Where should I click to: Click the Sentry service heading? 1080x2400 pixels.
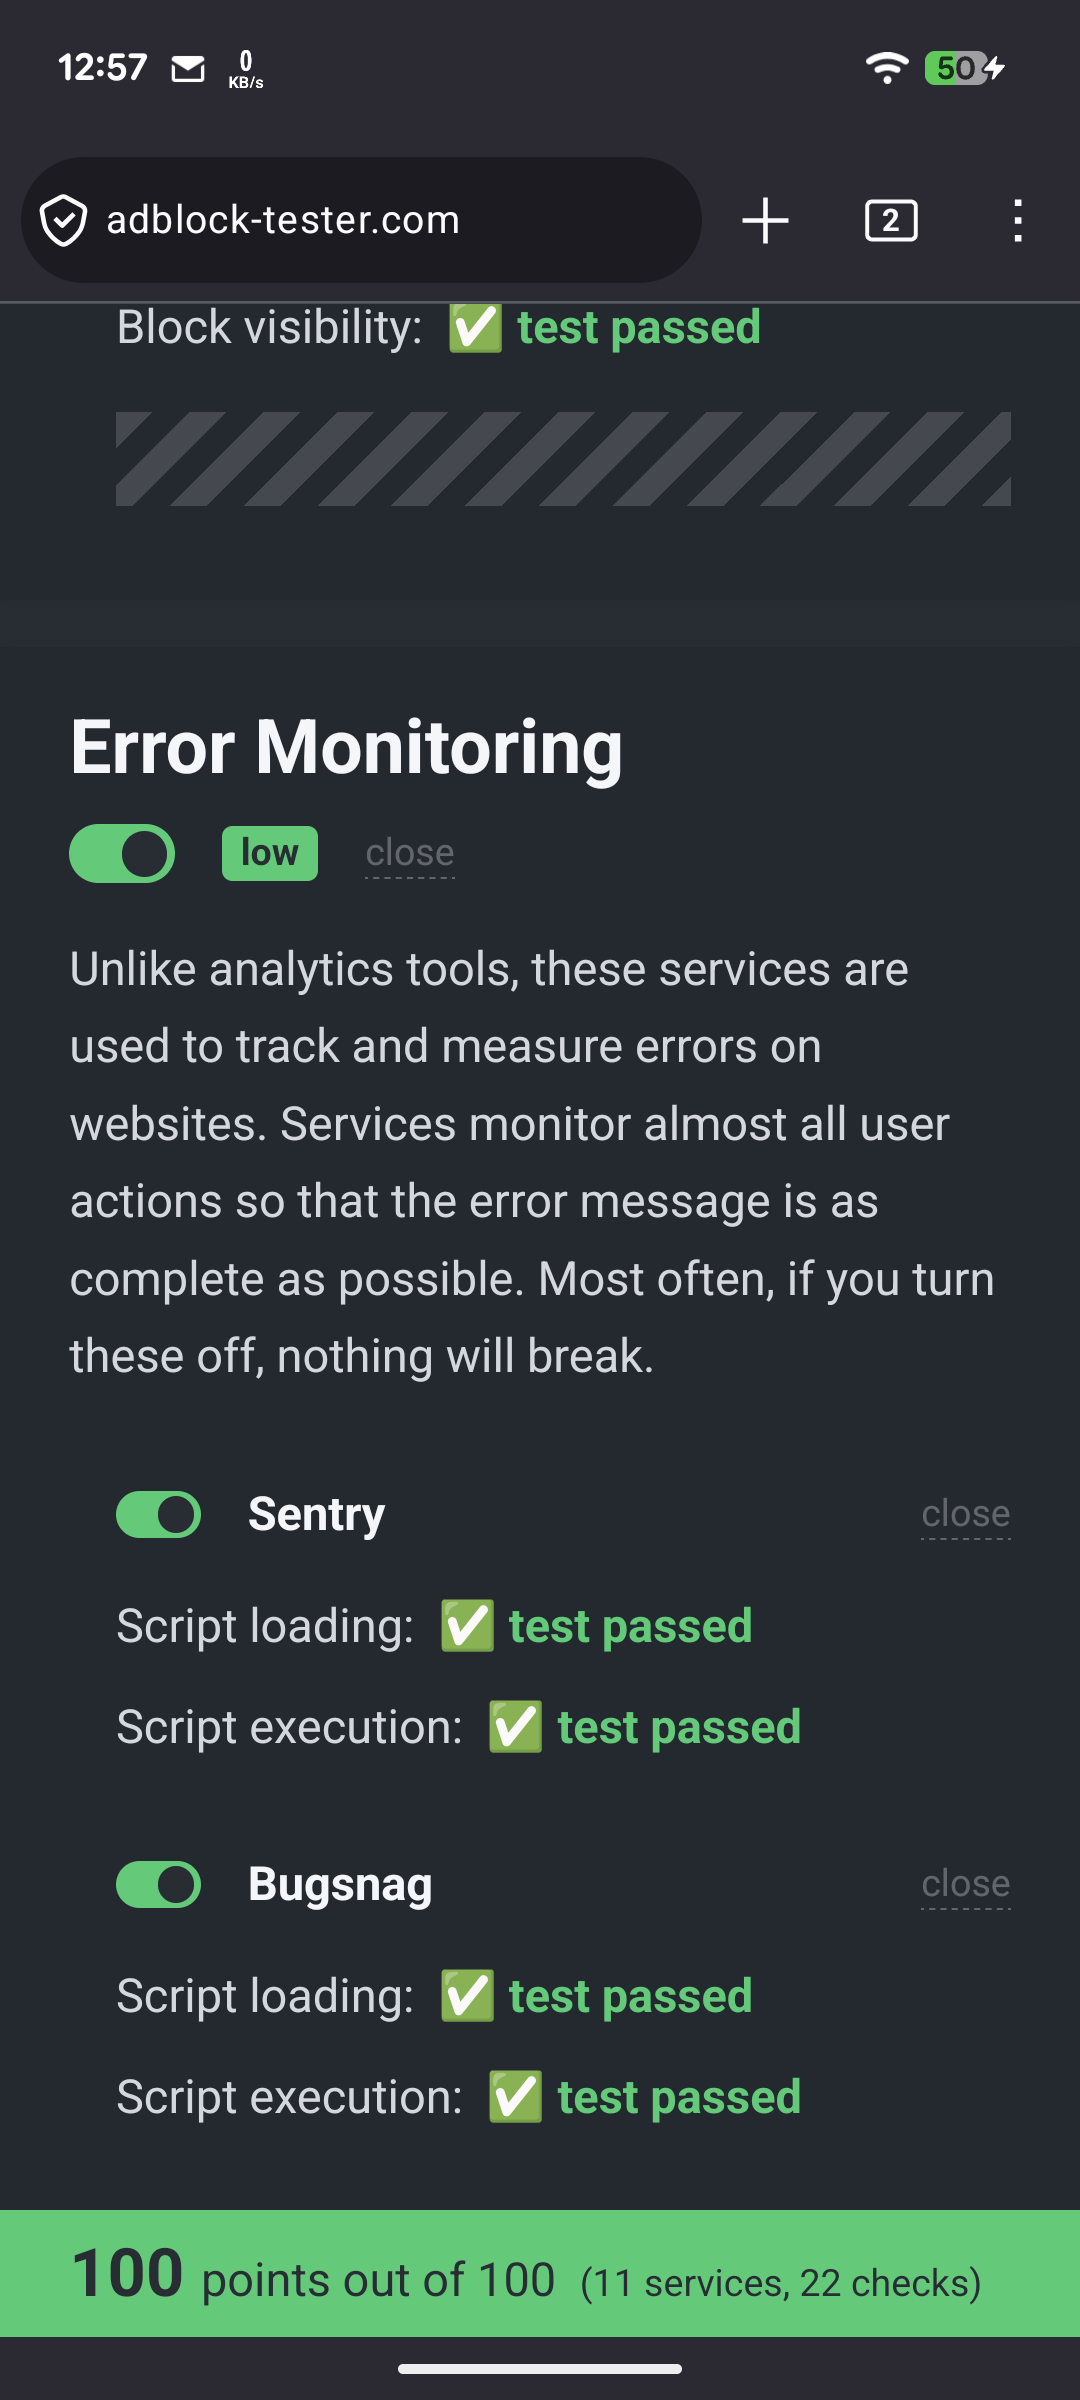(x=316, y=1514)
